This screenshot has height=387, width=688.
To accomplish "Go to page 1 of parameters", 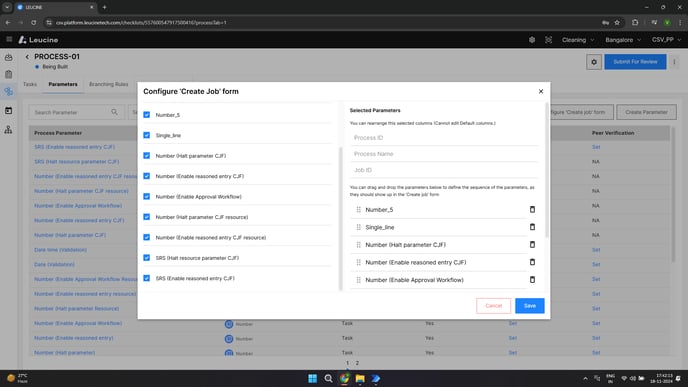I will pos(347,363).
